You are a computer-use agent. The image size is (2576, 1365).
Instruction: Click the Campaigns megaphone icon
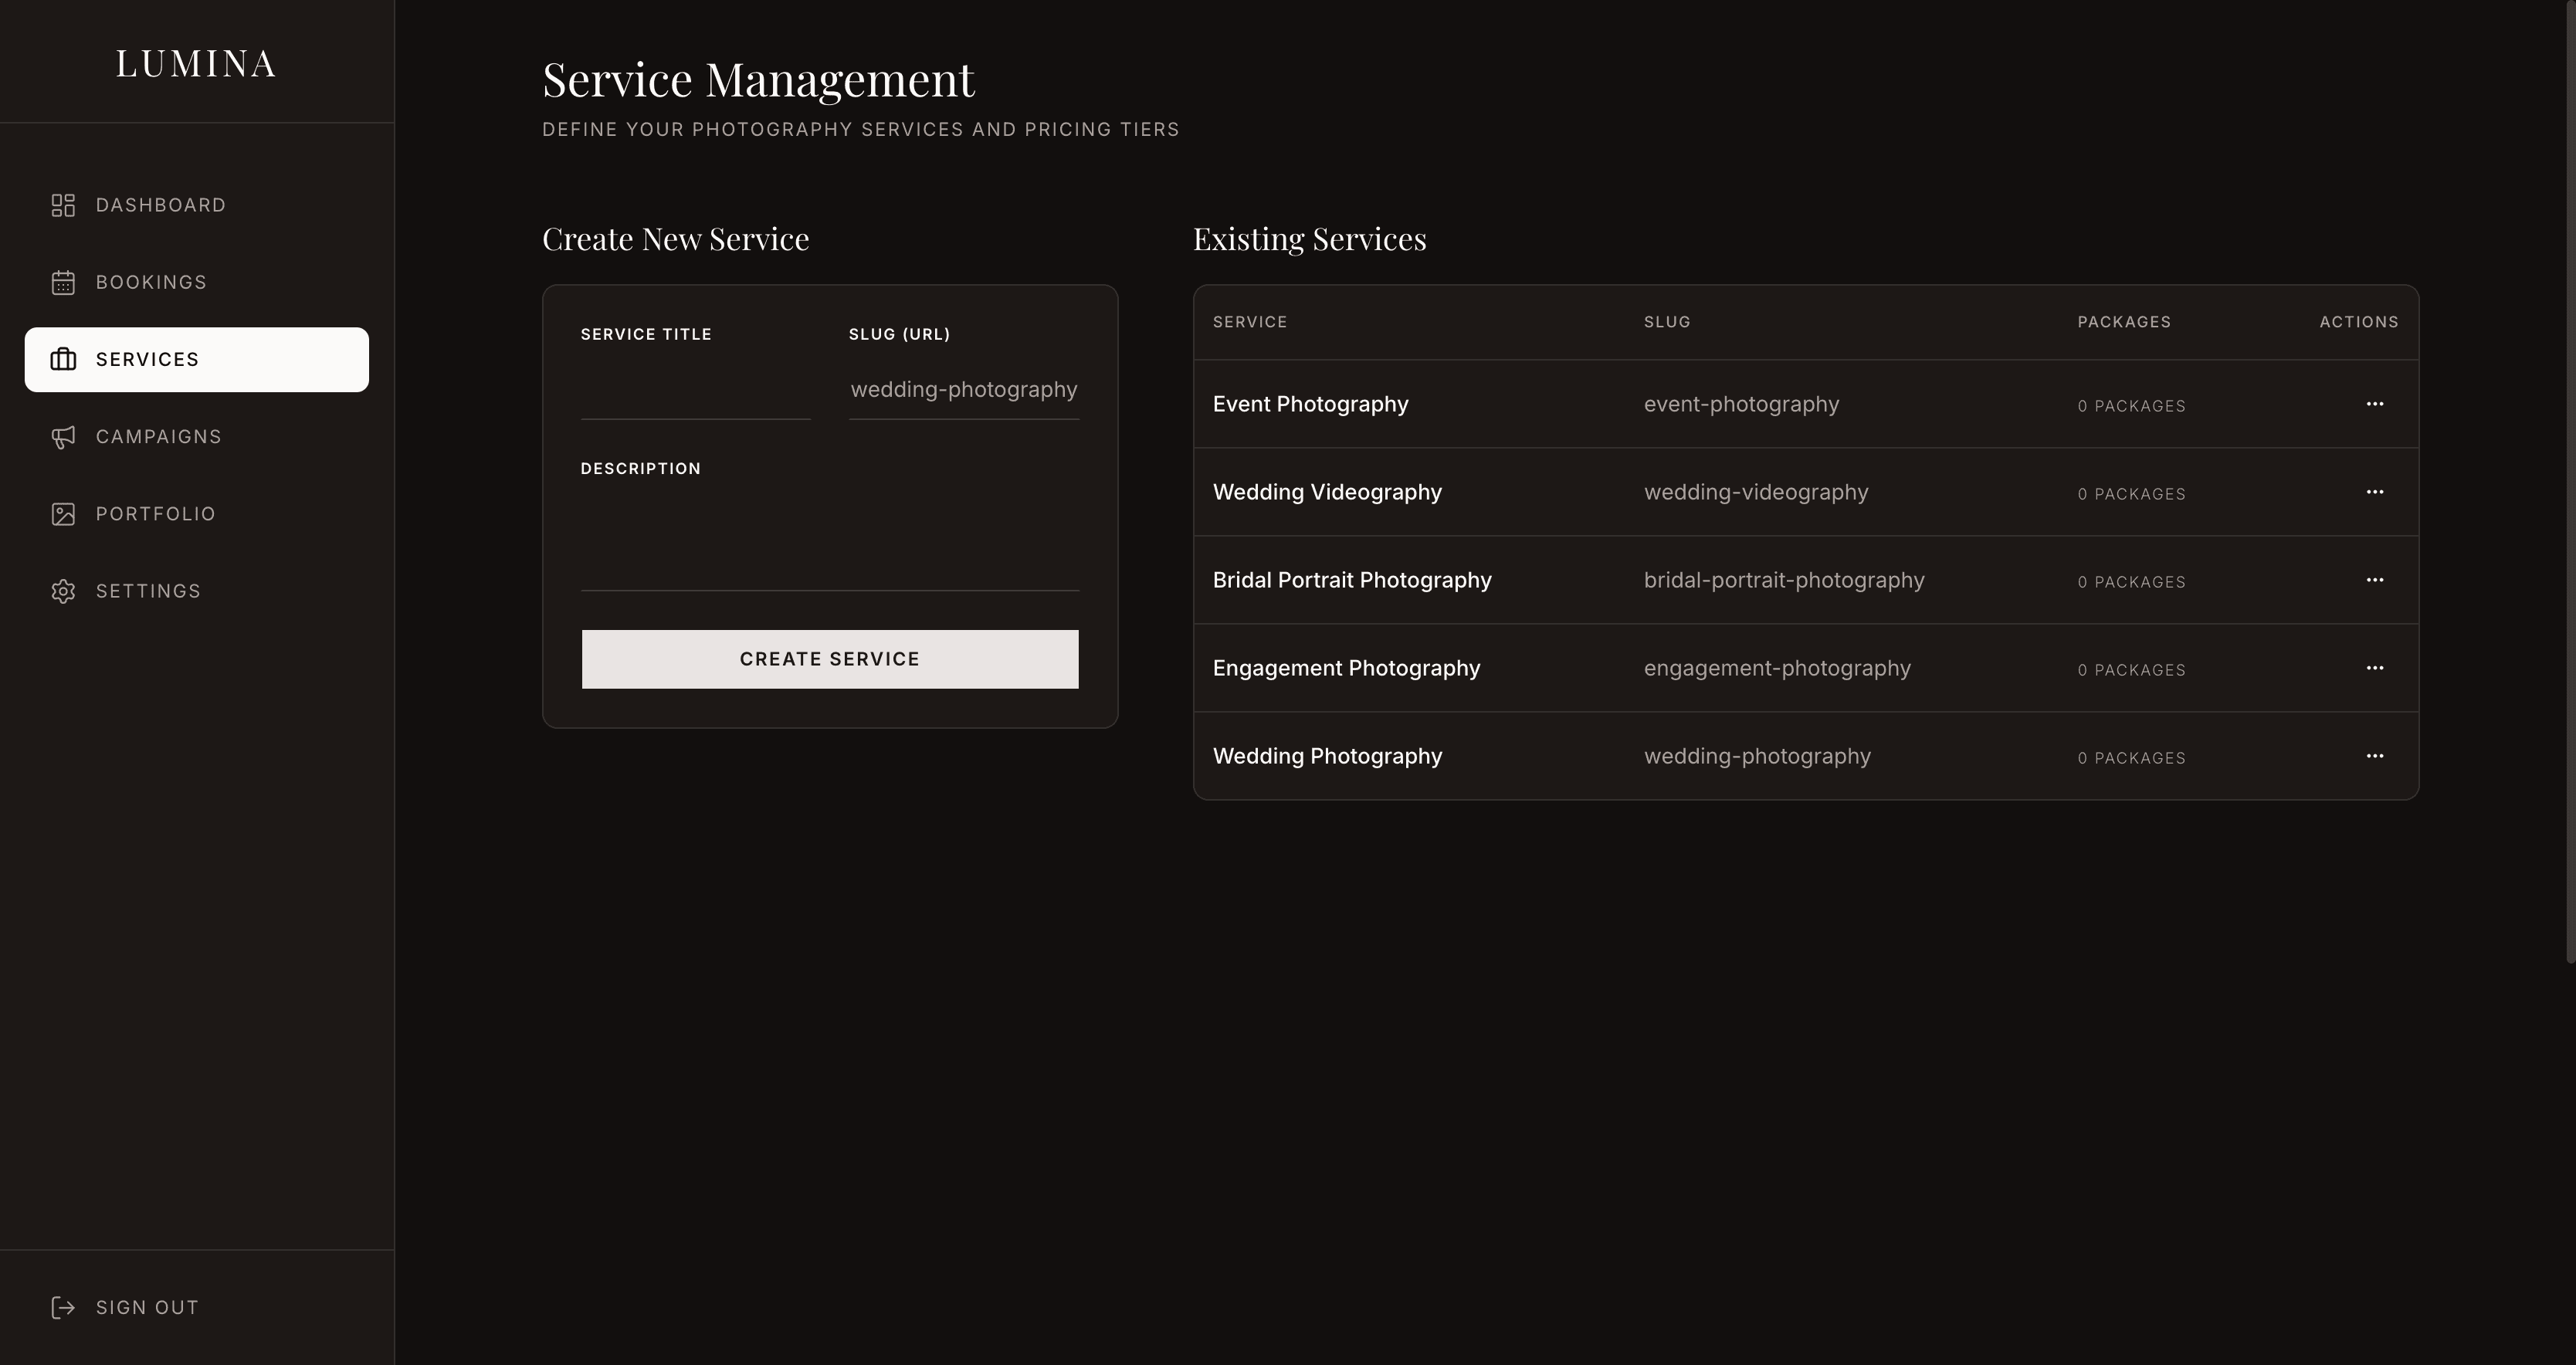coord(63,437)
